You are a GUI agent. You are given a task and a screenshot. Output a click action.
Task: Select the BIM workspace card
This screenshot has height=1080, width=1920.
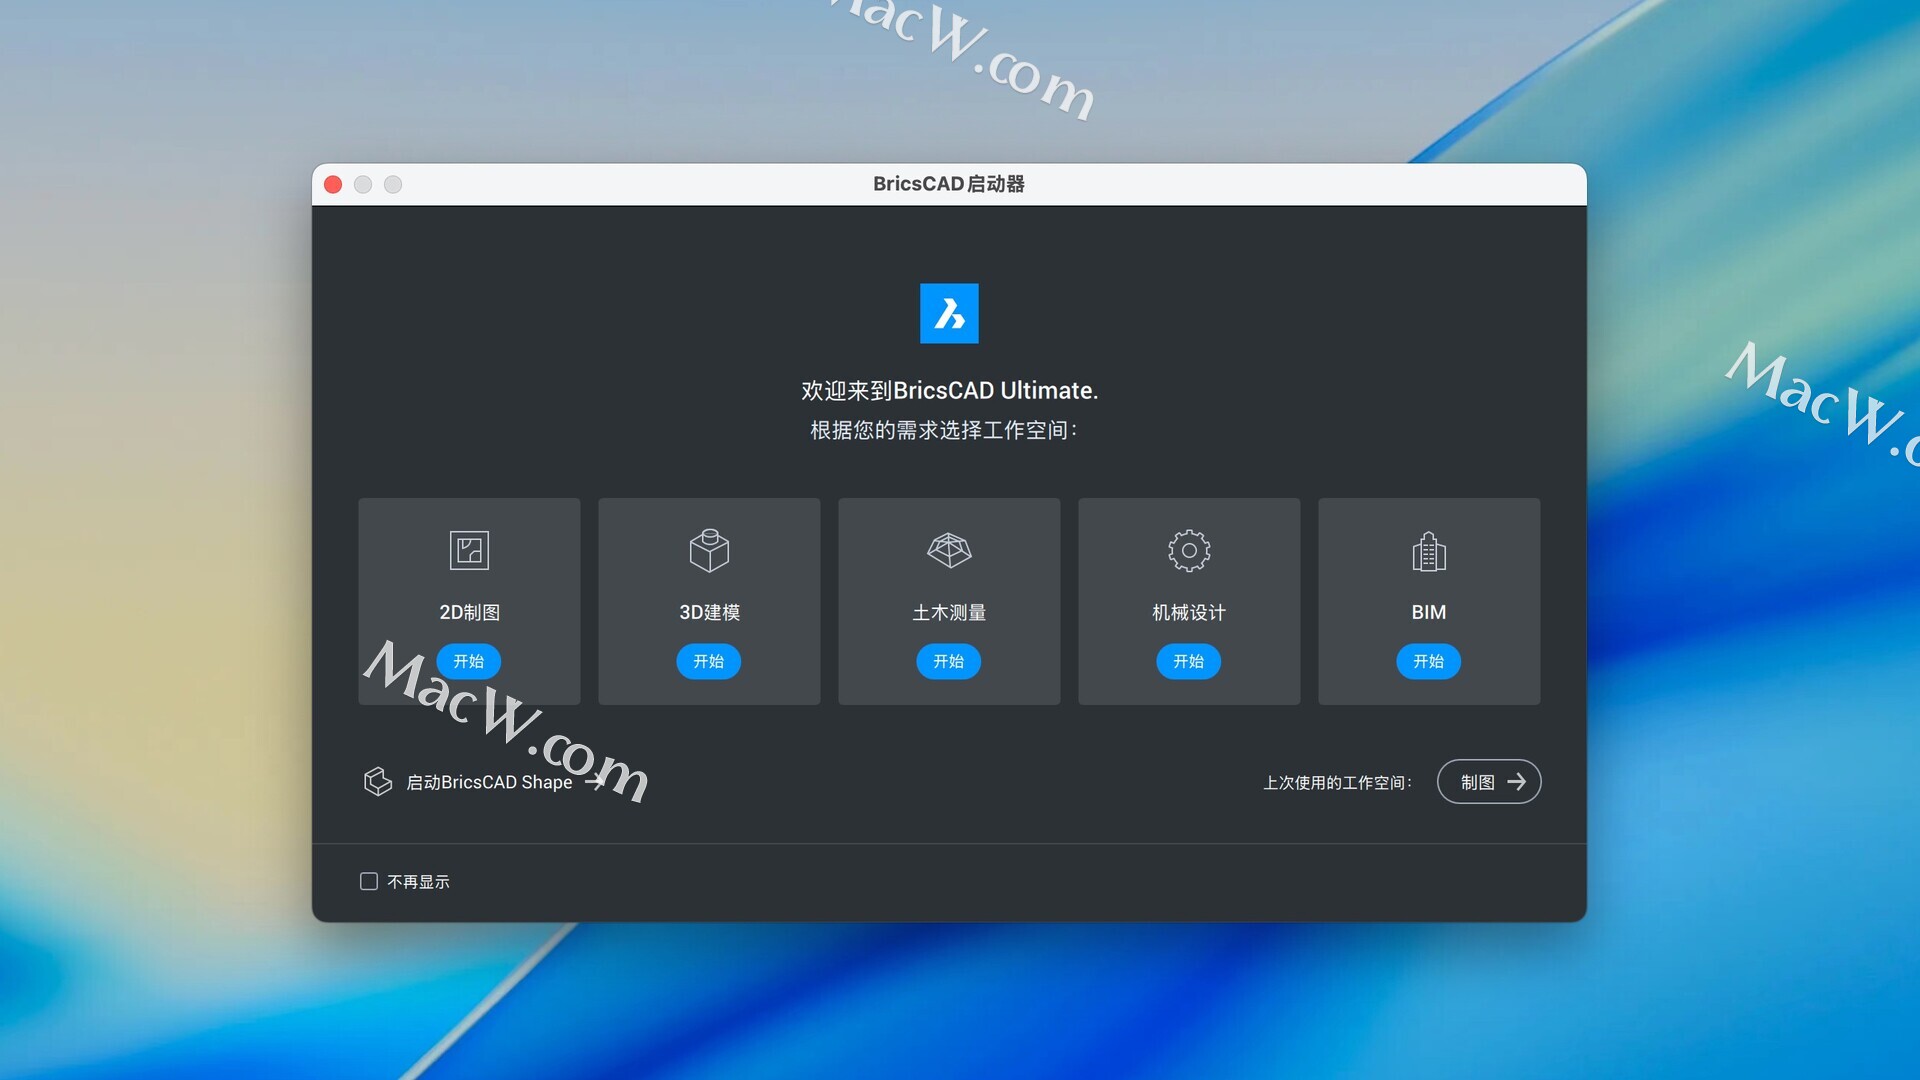point(1429,600)
